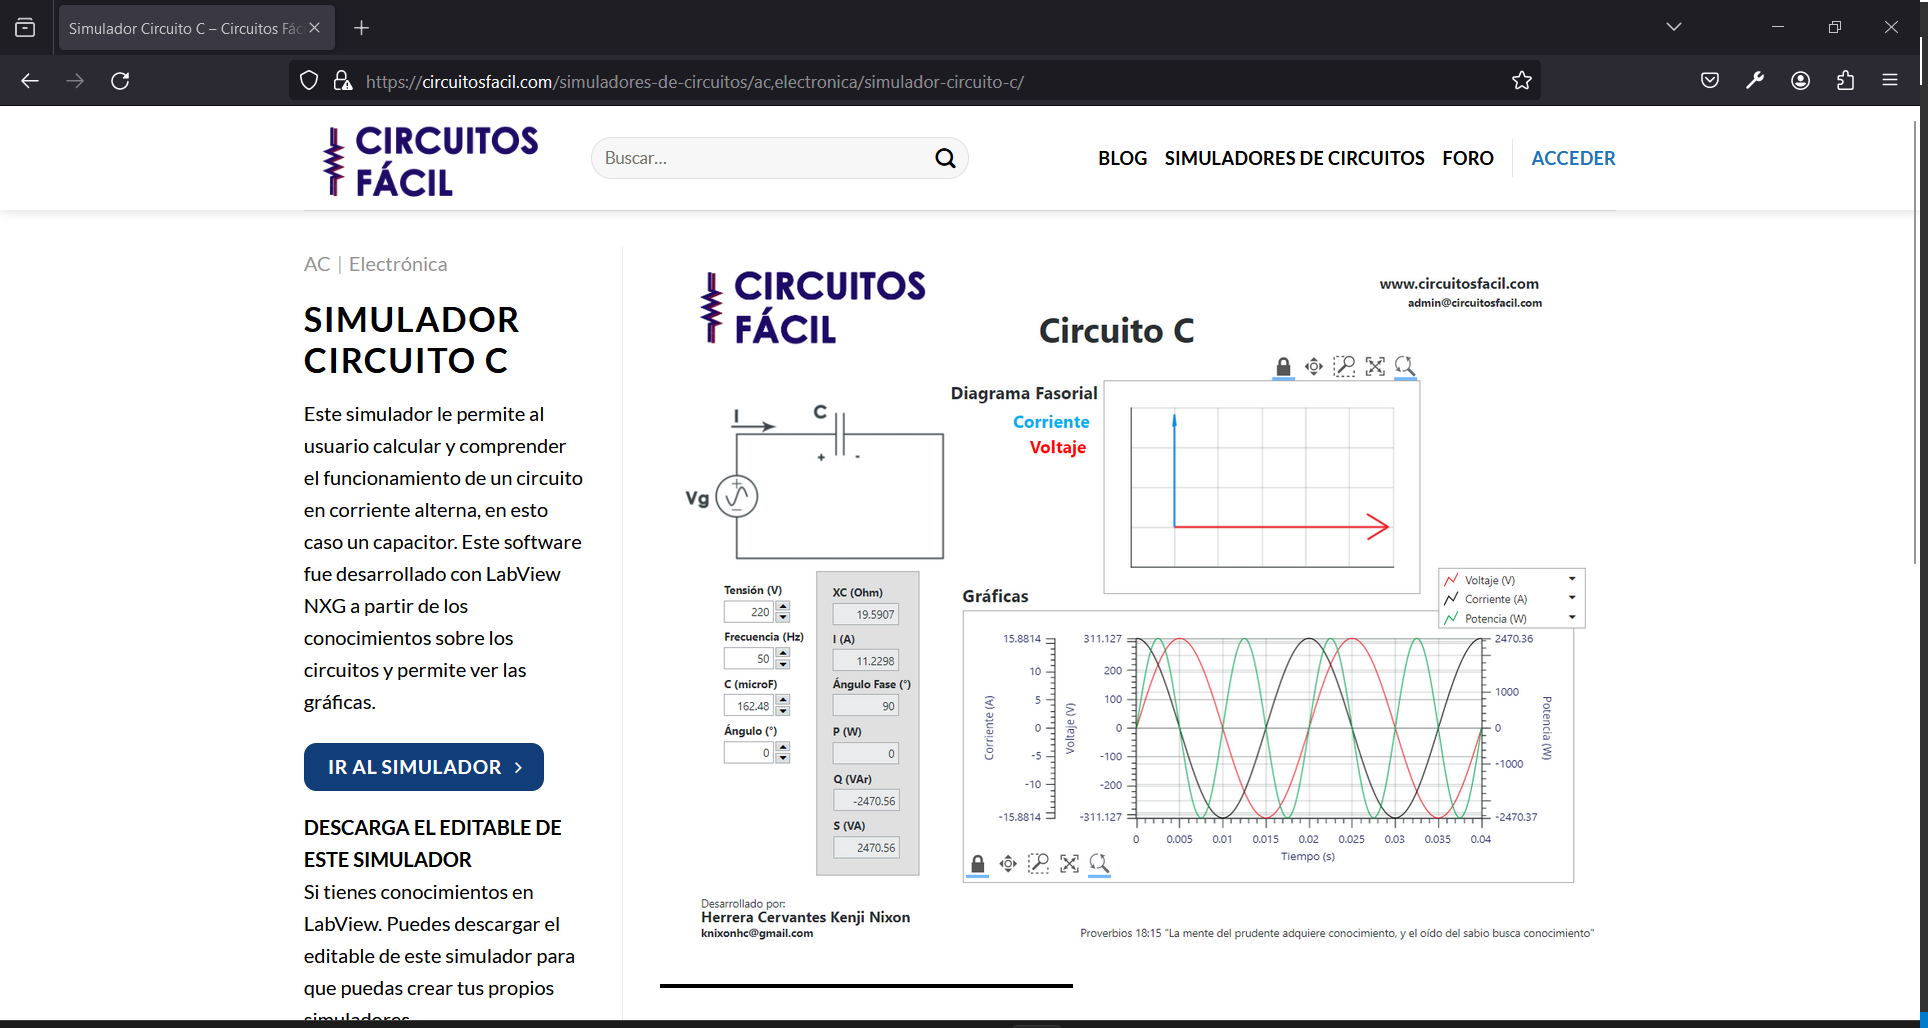Open the Potencia (W) legend dropdown arrow
Image resolution: width=1928 pixels, height=1028 pixels.
pyautogui.click(x=1572, y=618)
